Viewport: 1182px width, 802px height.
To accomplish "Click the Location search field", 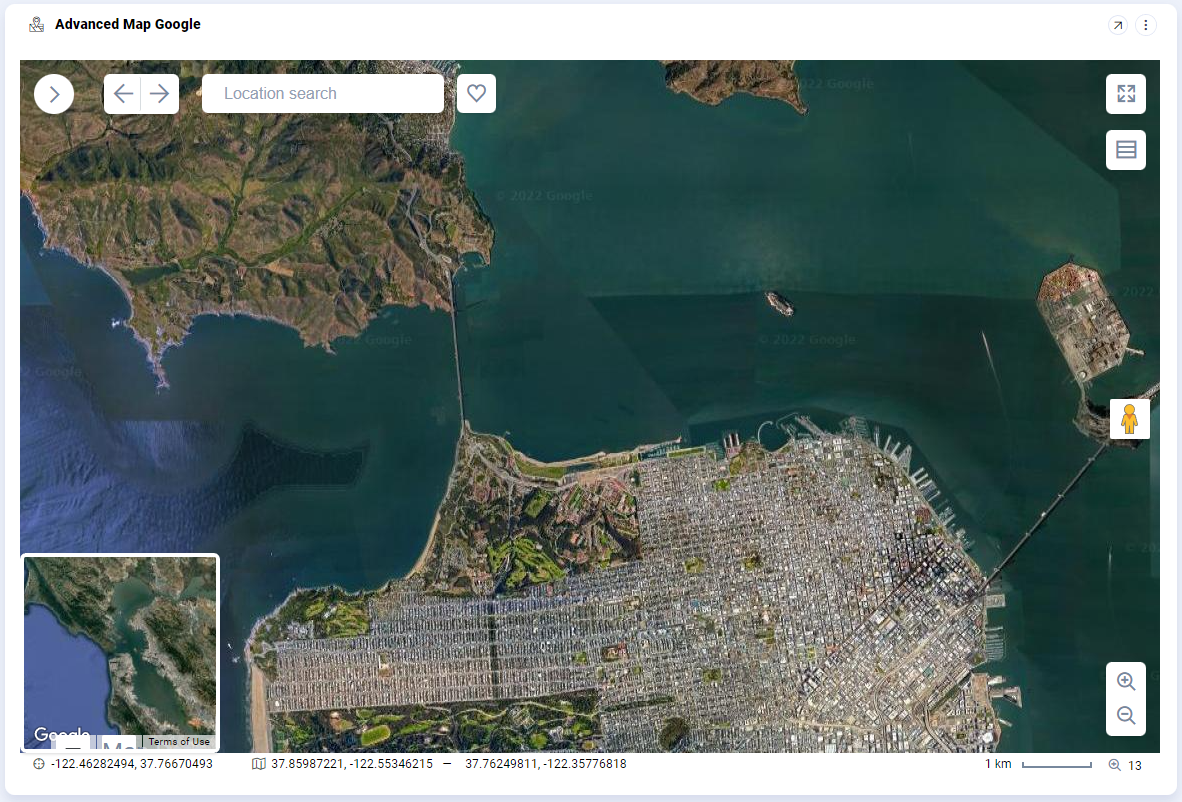I will tap(323, 93).
